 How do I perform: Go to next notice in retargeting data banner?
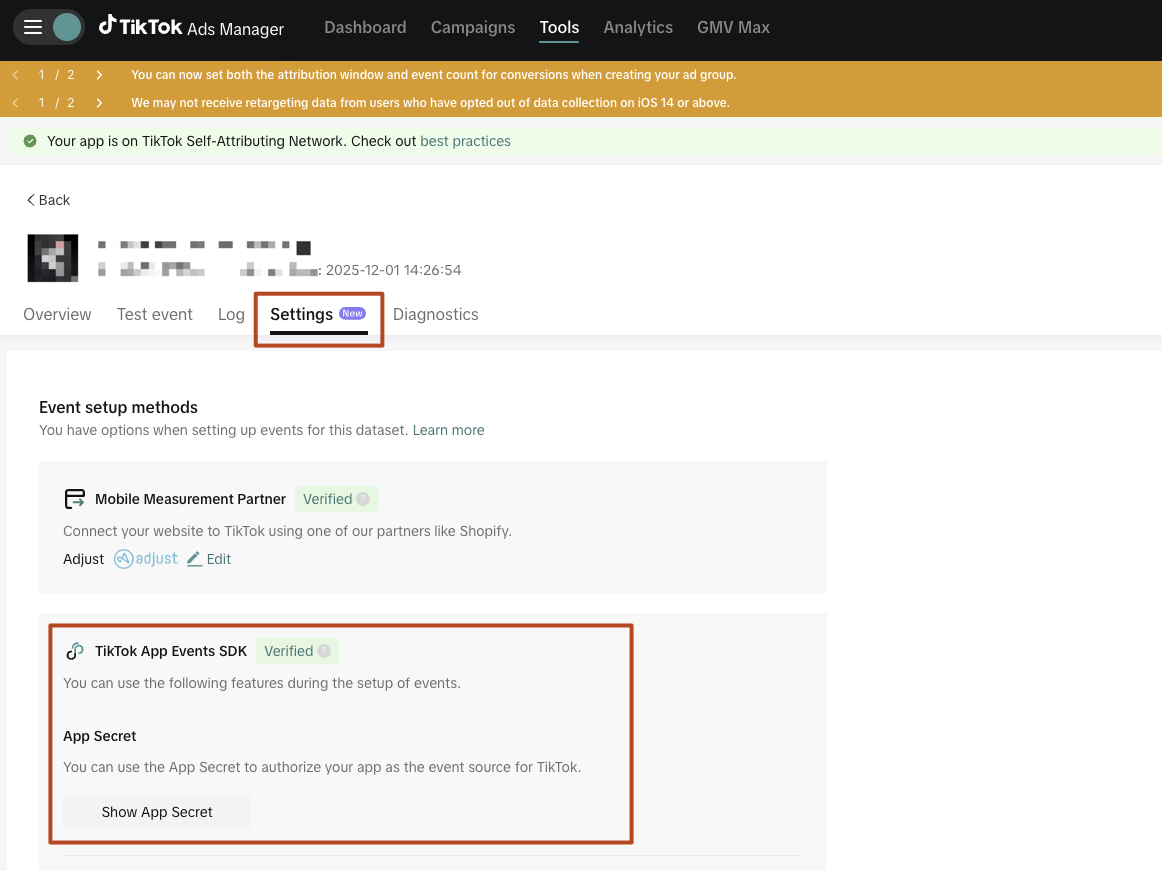click(99, 103)
